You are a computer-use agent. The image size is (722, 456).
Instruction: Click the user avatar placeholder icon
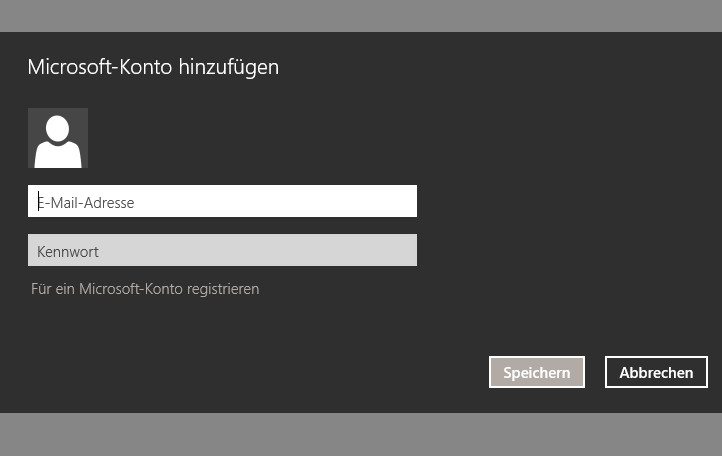[x=58, y=138]
